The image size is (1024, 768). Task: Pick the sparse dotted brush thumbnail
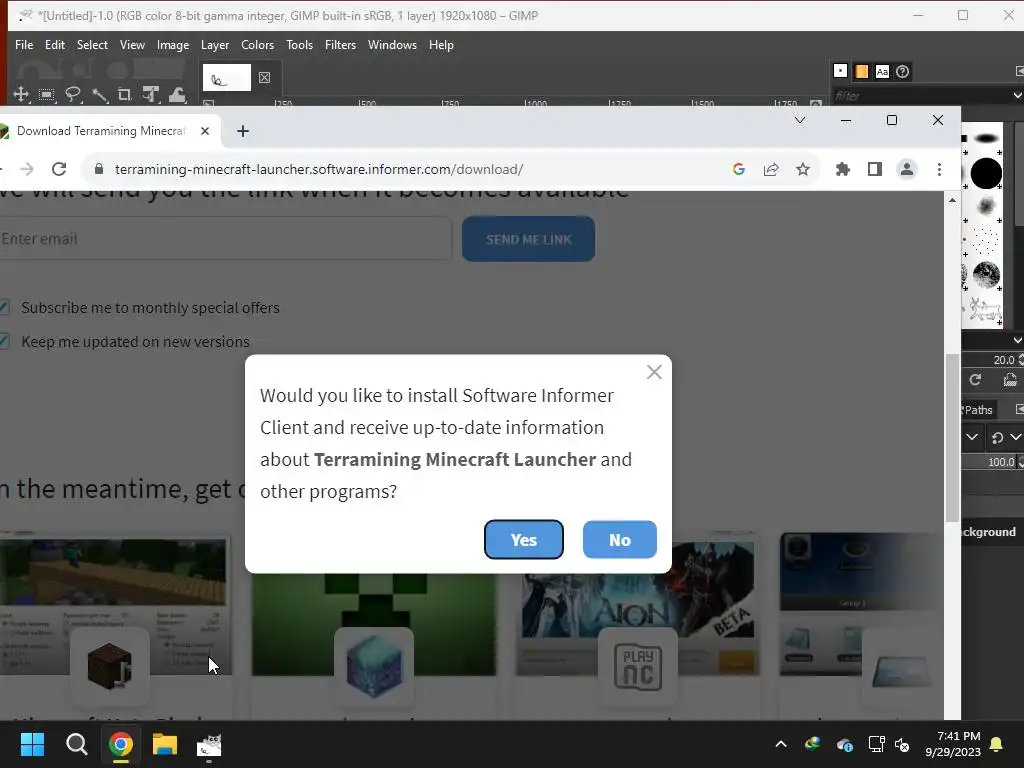[986, 241]
